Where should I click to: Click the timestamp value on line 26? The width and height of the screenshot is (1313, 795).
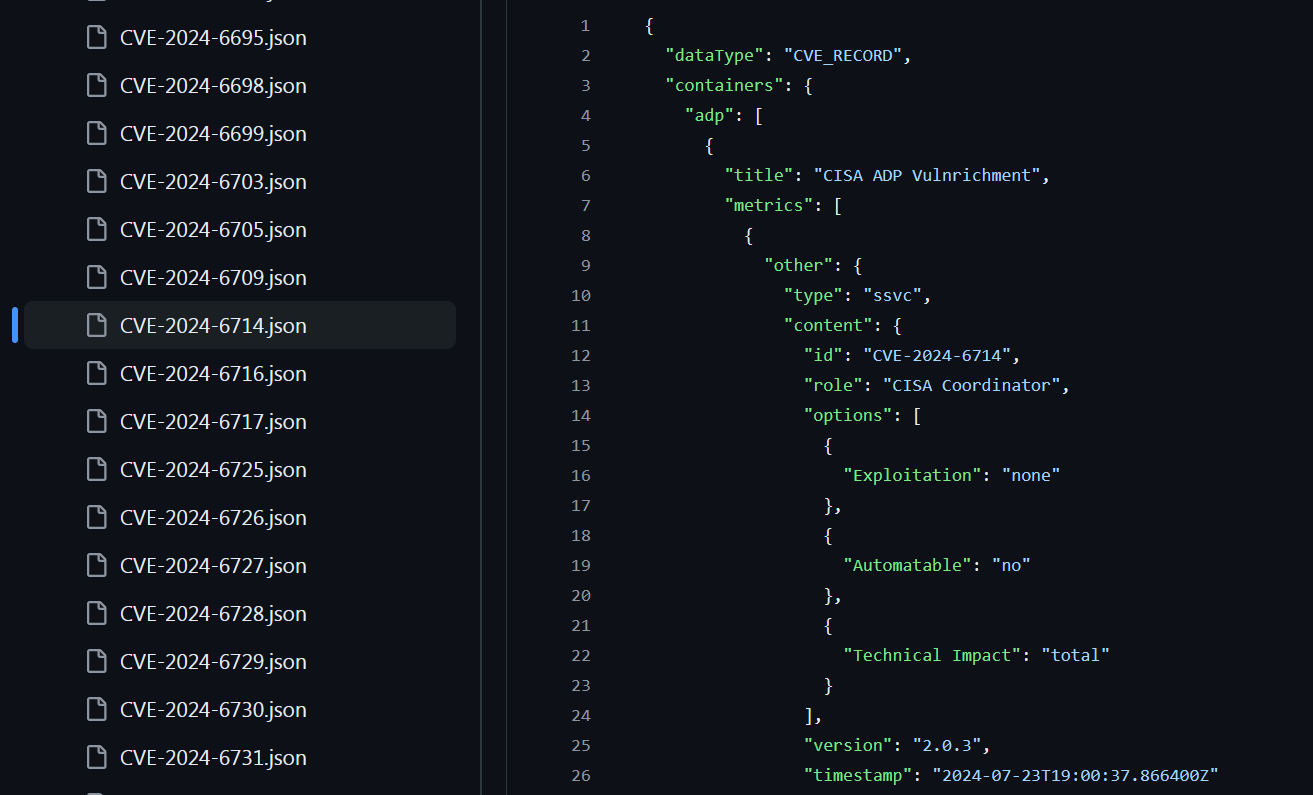click(x=1075, y=776)
